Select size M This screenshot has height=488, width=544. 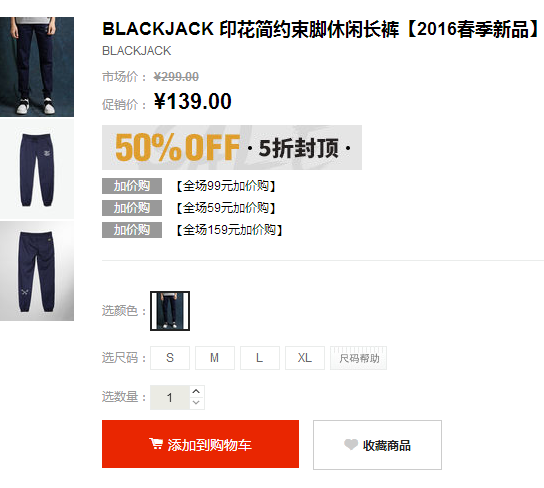(215, 358)
